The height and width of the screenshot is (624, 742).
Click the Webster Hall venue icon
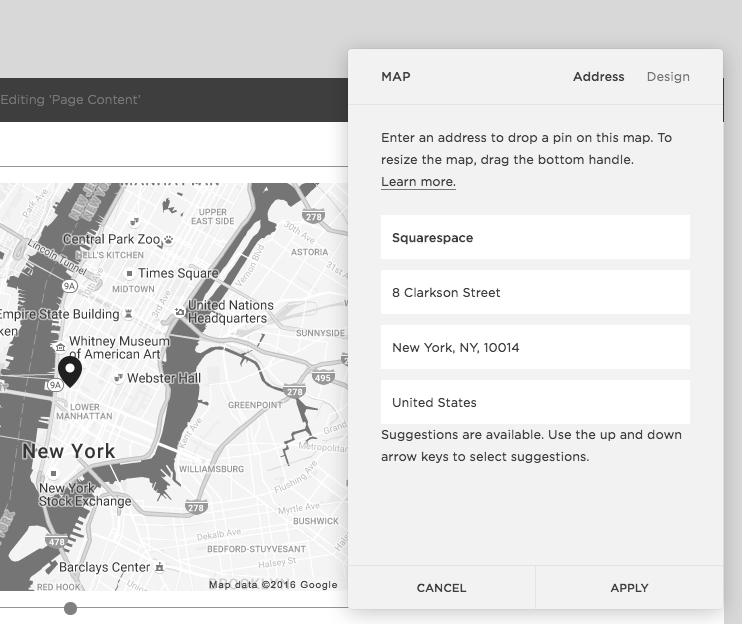click(x=119, y=378)
